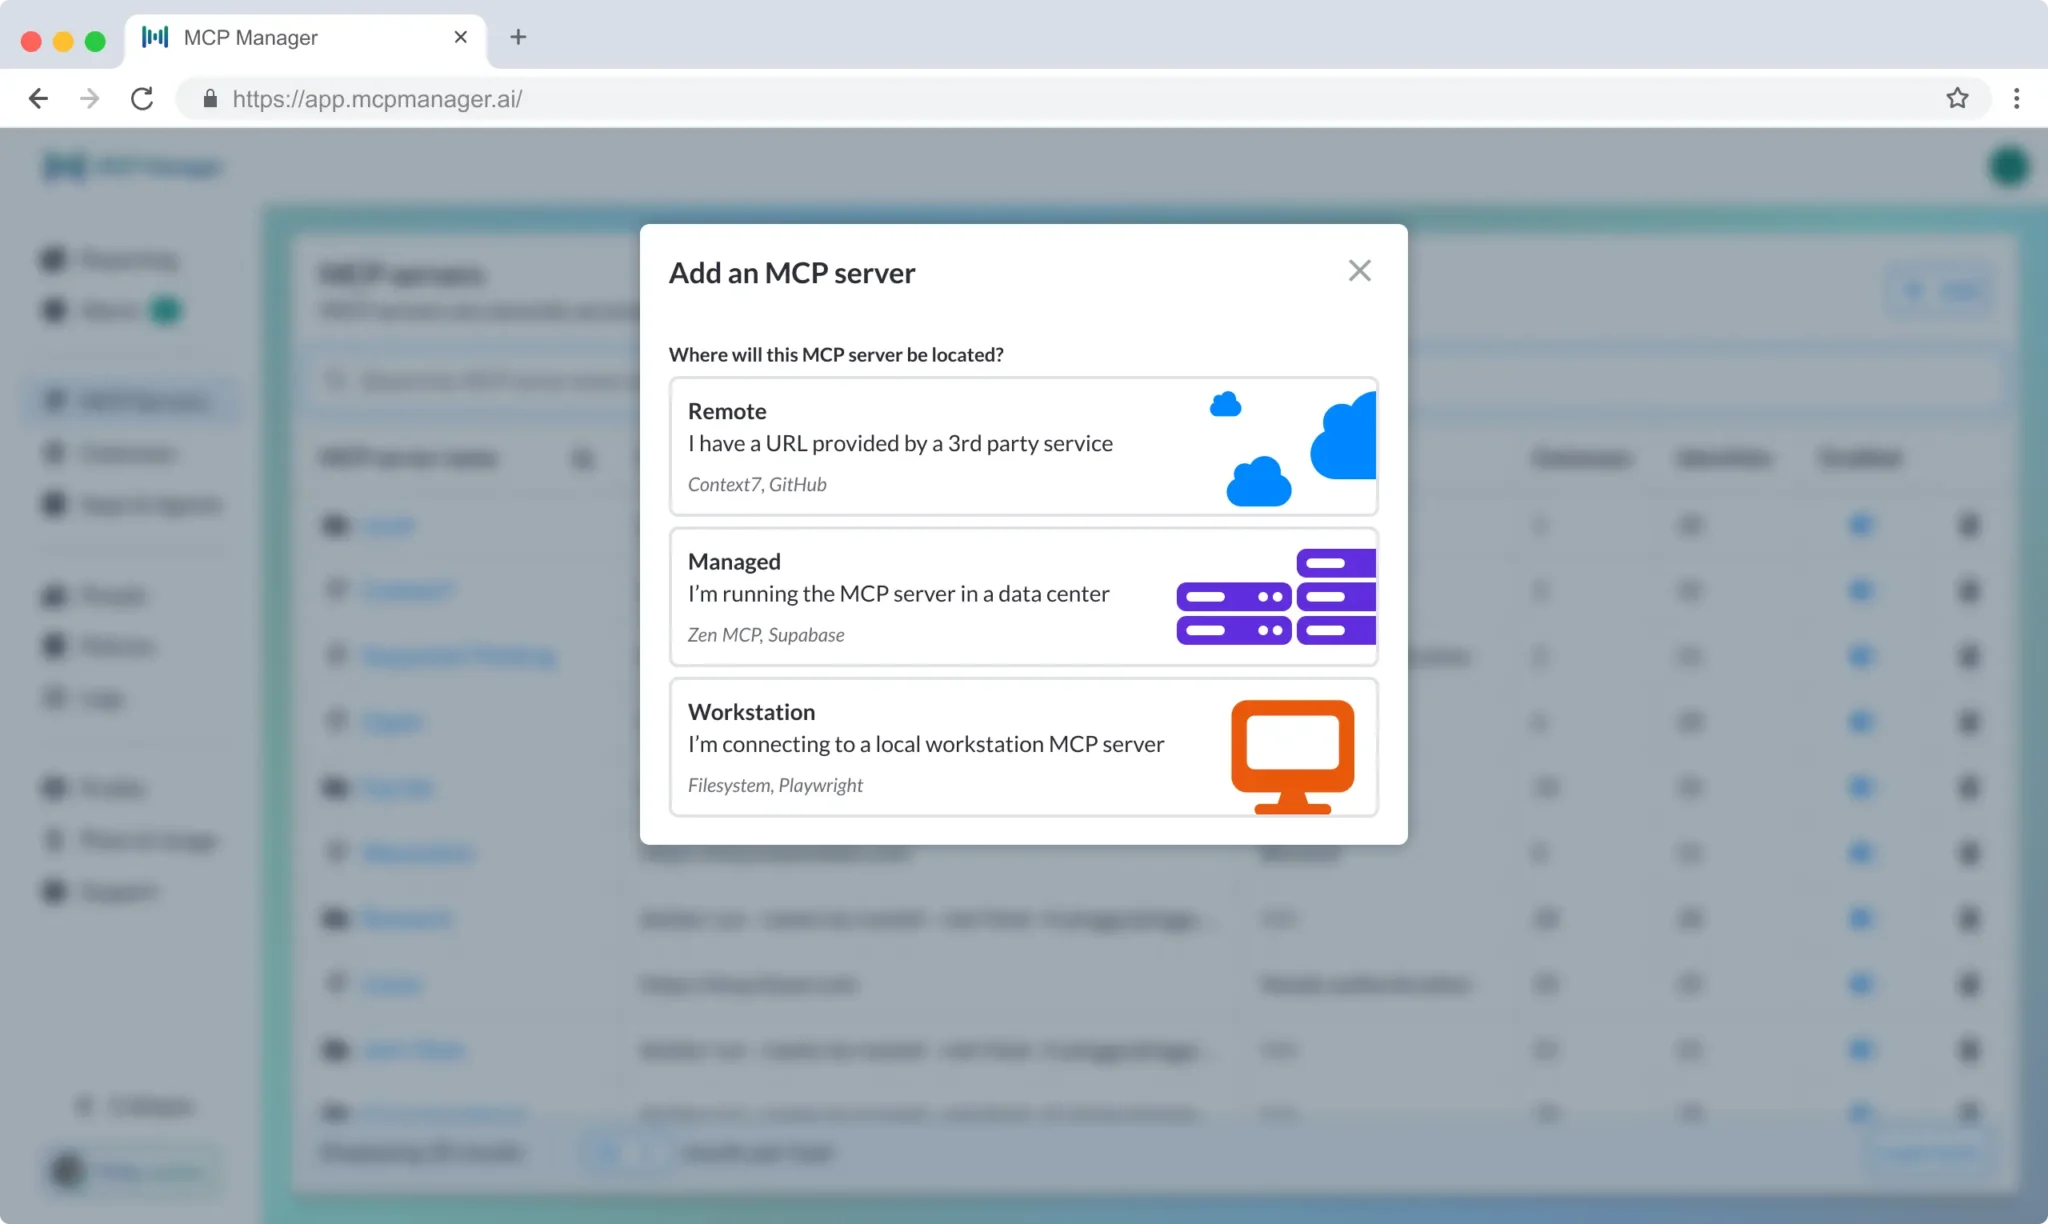2048x1224 pixels.
Task: Close the MCP Manager browser tab
Action: (x=461, y=37)
